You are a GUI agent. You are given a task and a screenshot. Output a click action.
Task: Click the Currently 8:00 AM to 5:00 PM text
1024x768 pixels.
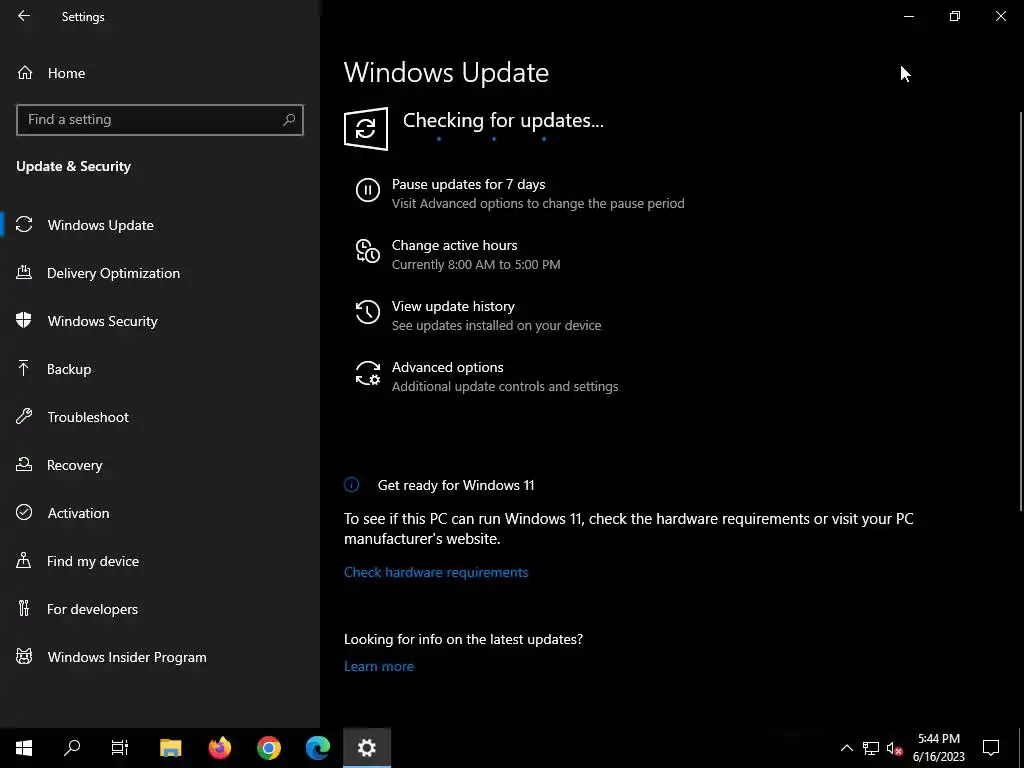point(476,264)
